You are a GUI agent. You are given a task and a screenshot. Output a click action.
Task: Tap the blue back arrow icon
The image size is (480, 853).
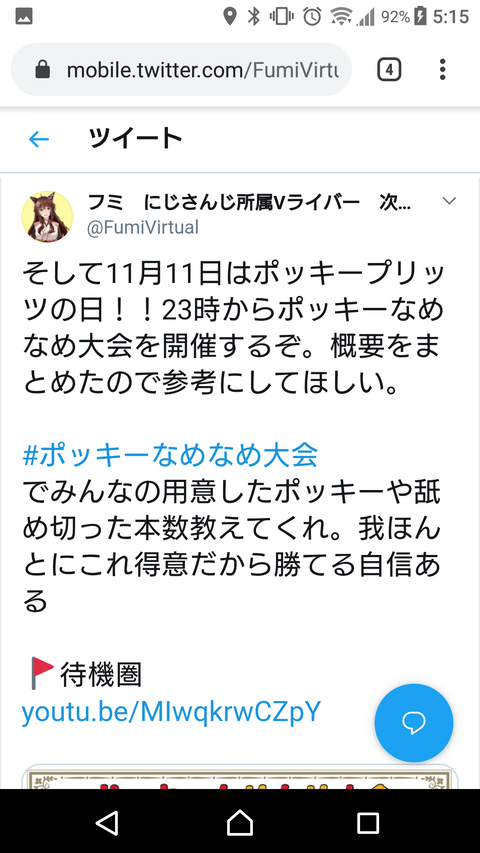39,140
